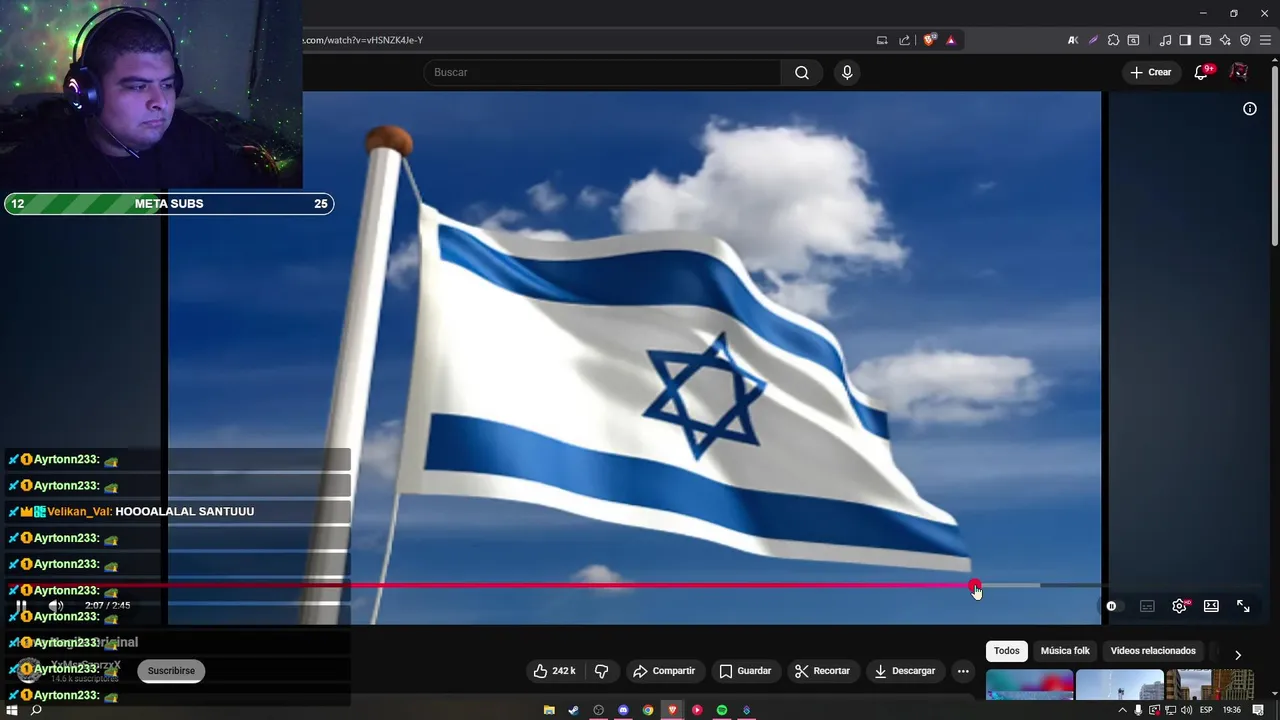
Task: Focus the Buscar search field
Action: click(602, 72)
